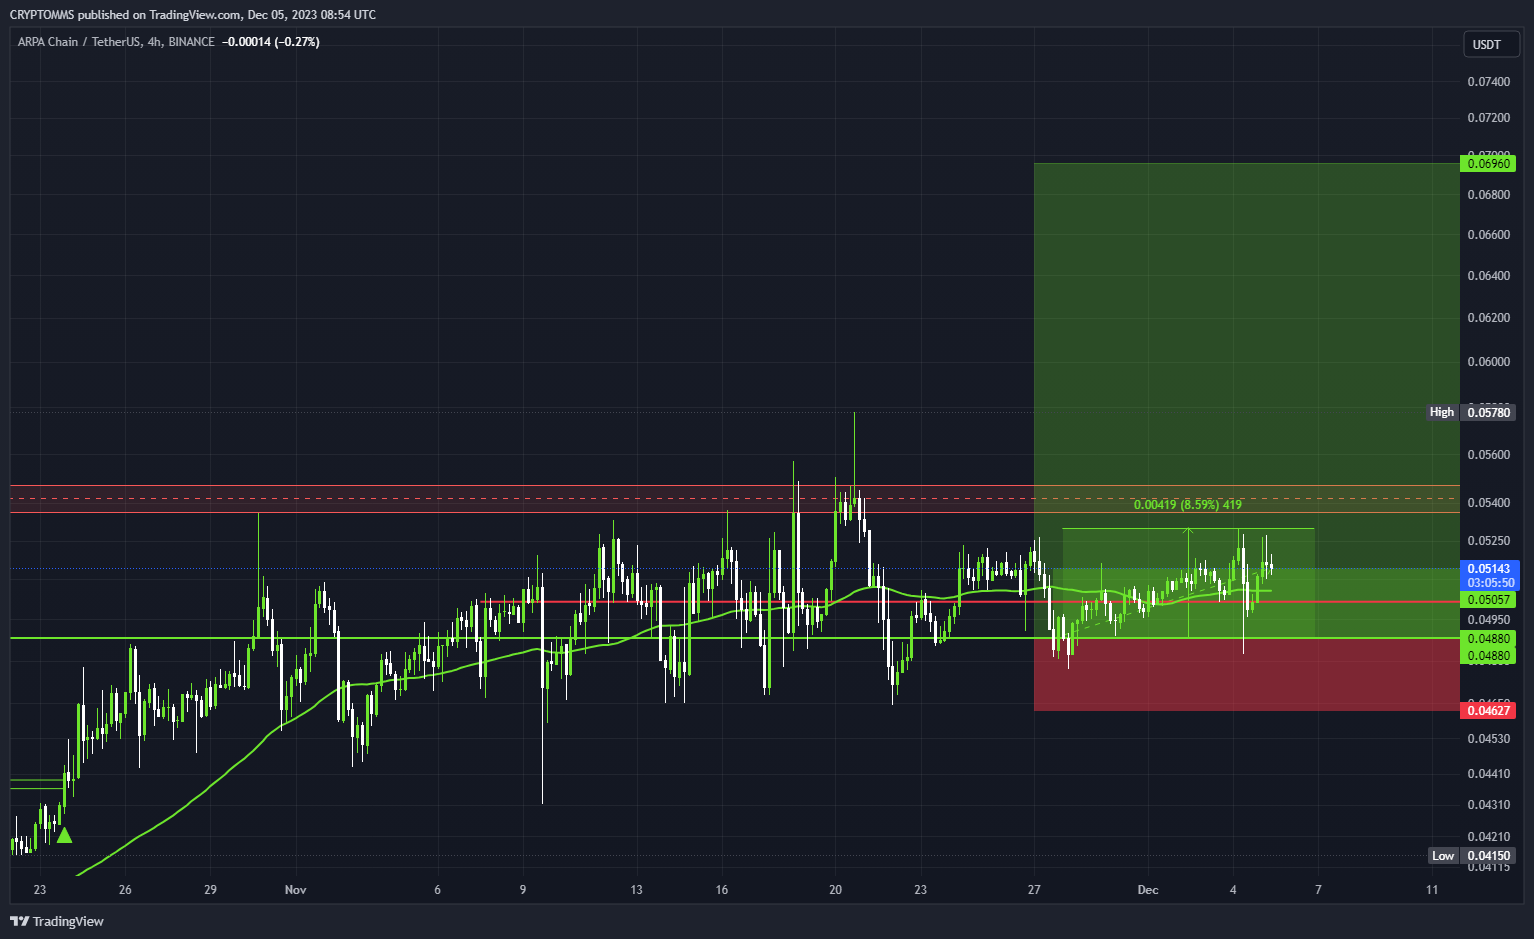Select the red stop-loss zone of position
Viewport: 1534px width, 939px height.
tap(1246, 674)
